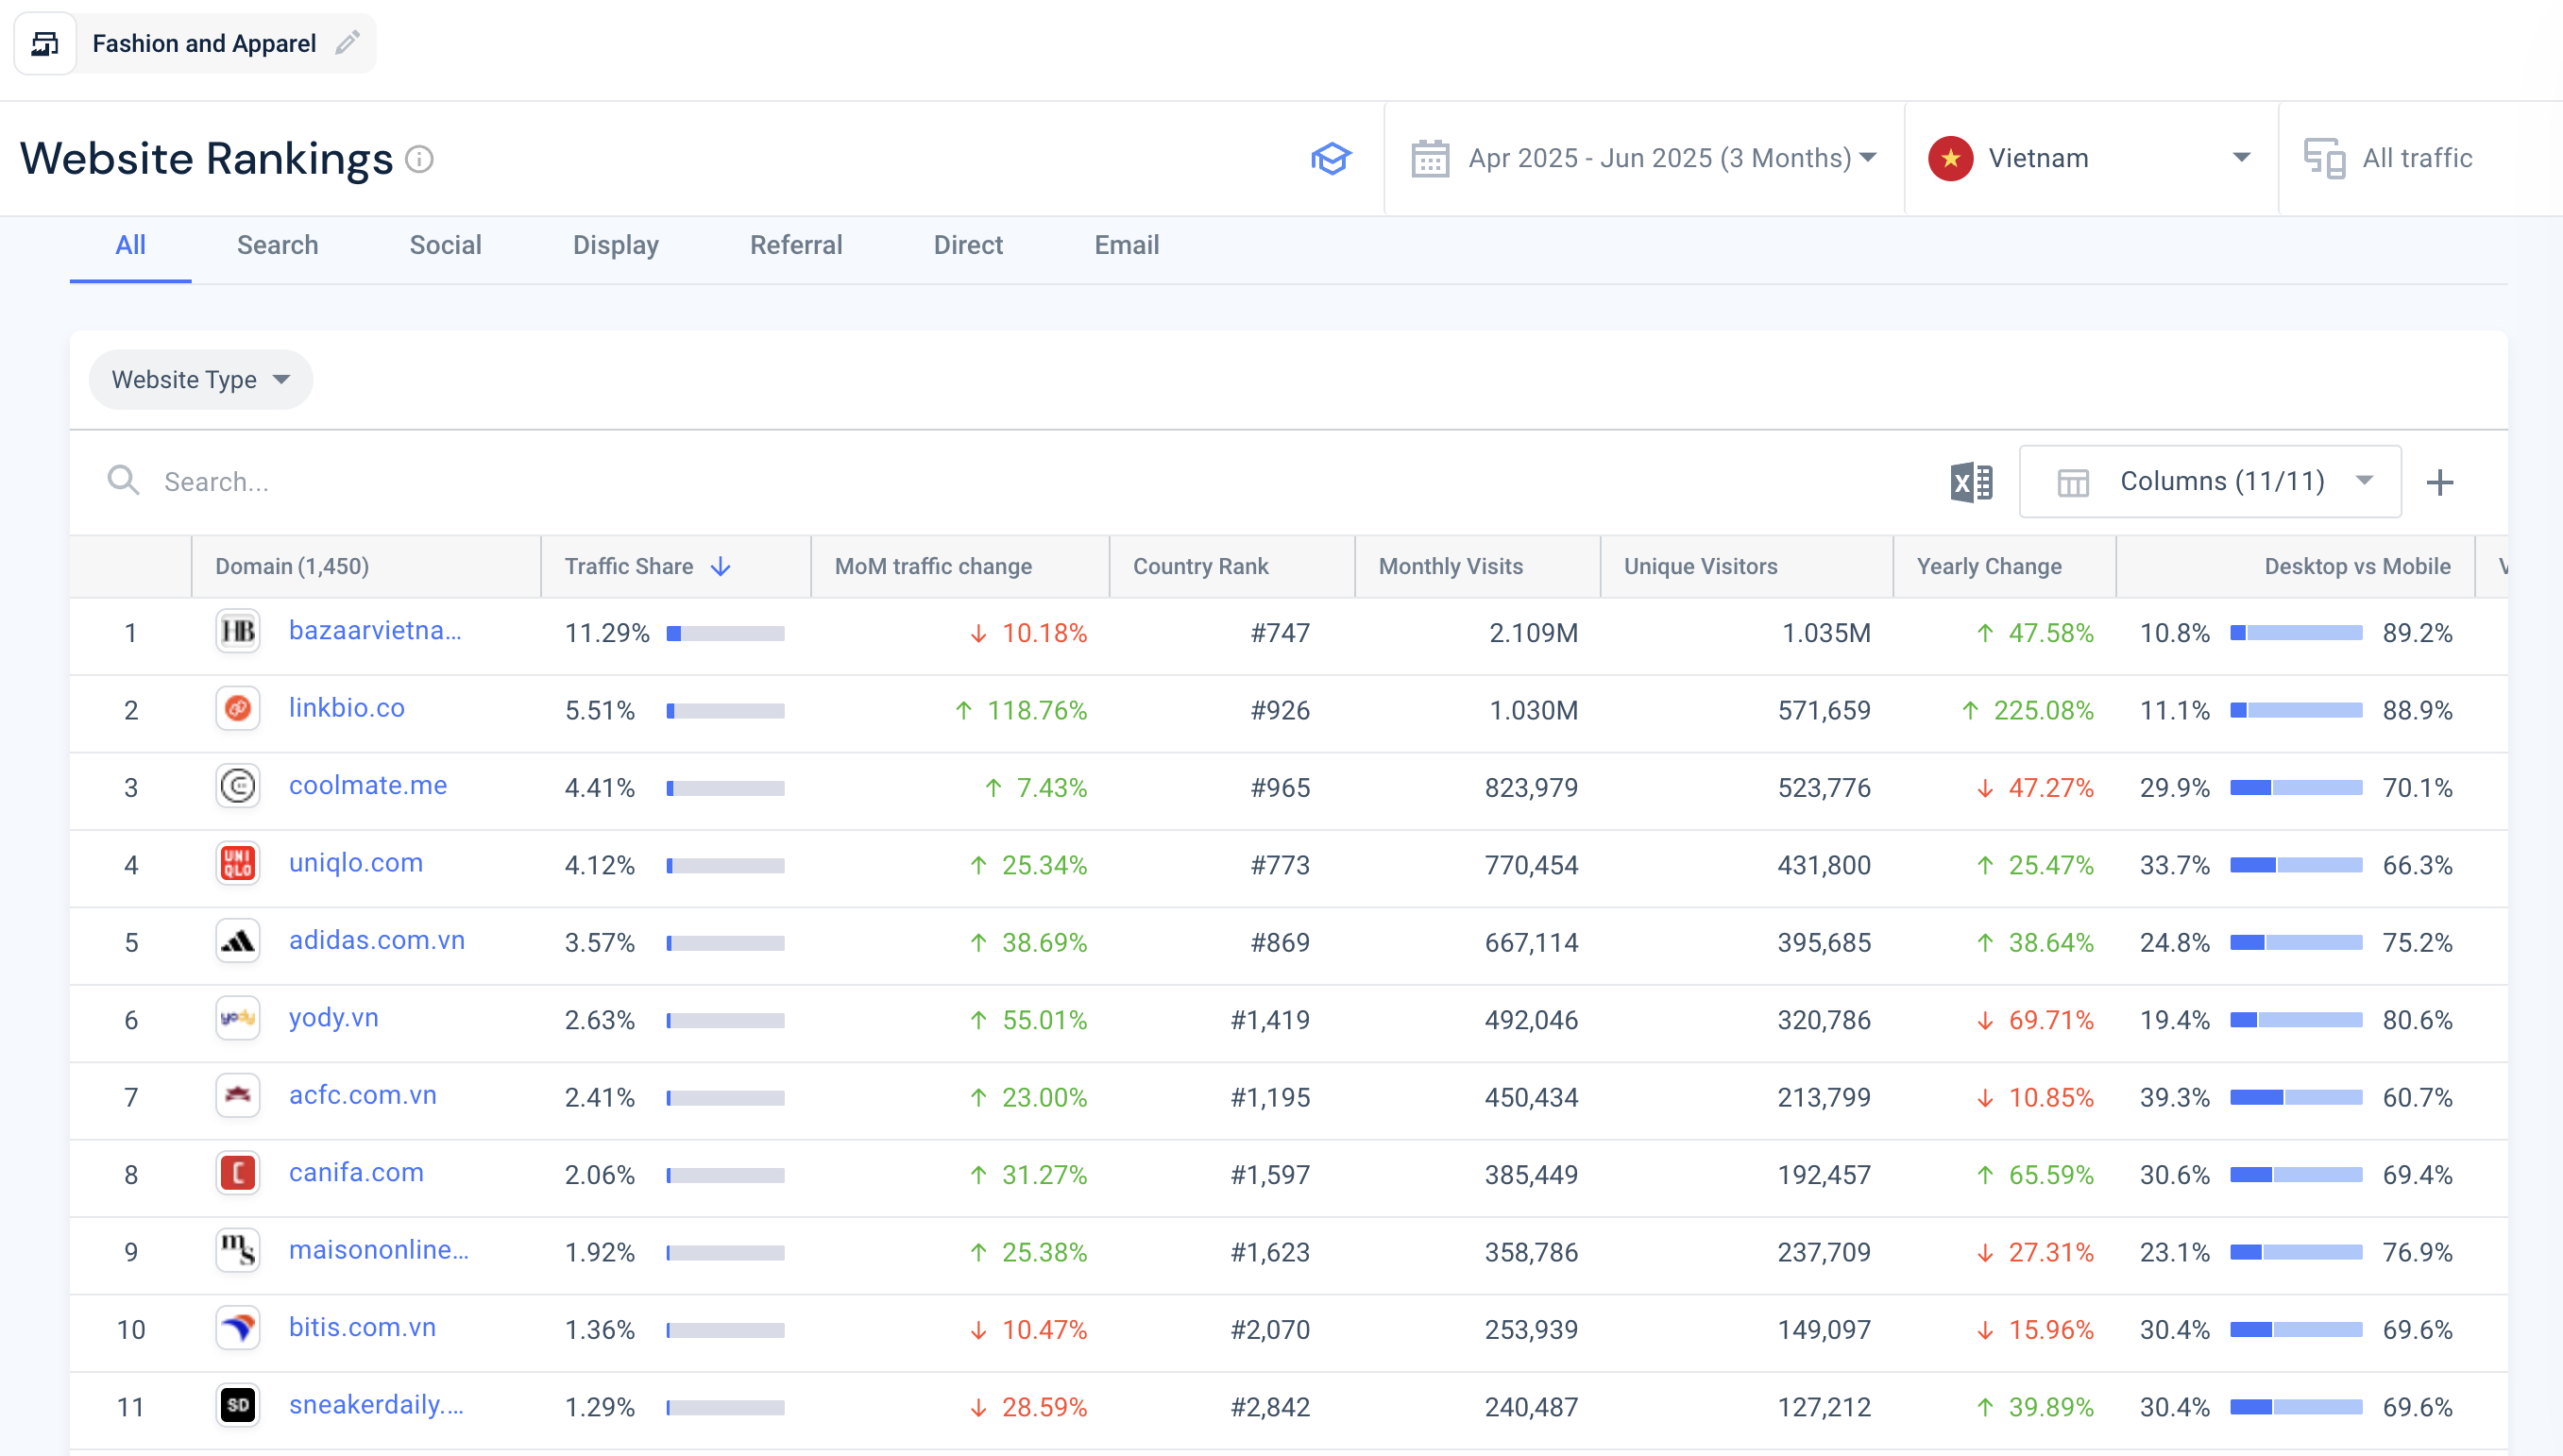This screenshot has width=2563, height=1456.
Task: Open the bazaarvietna… domain link
Action: pos(375,631)
